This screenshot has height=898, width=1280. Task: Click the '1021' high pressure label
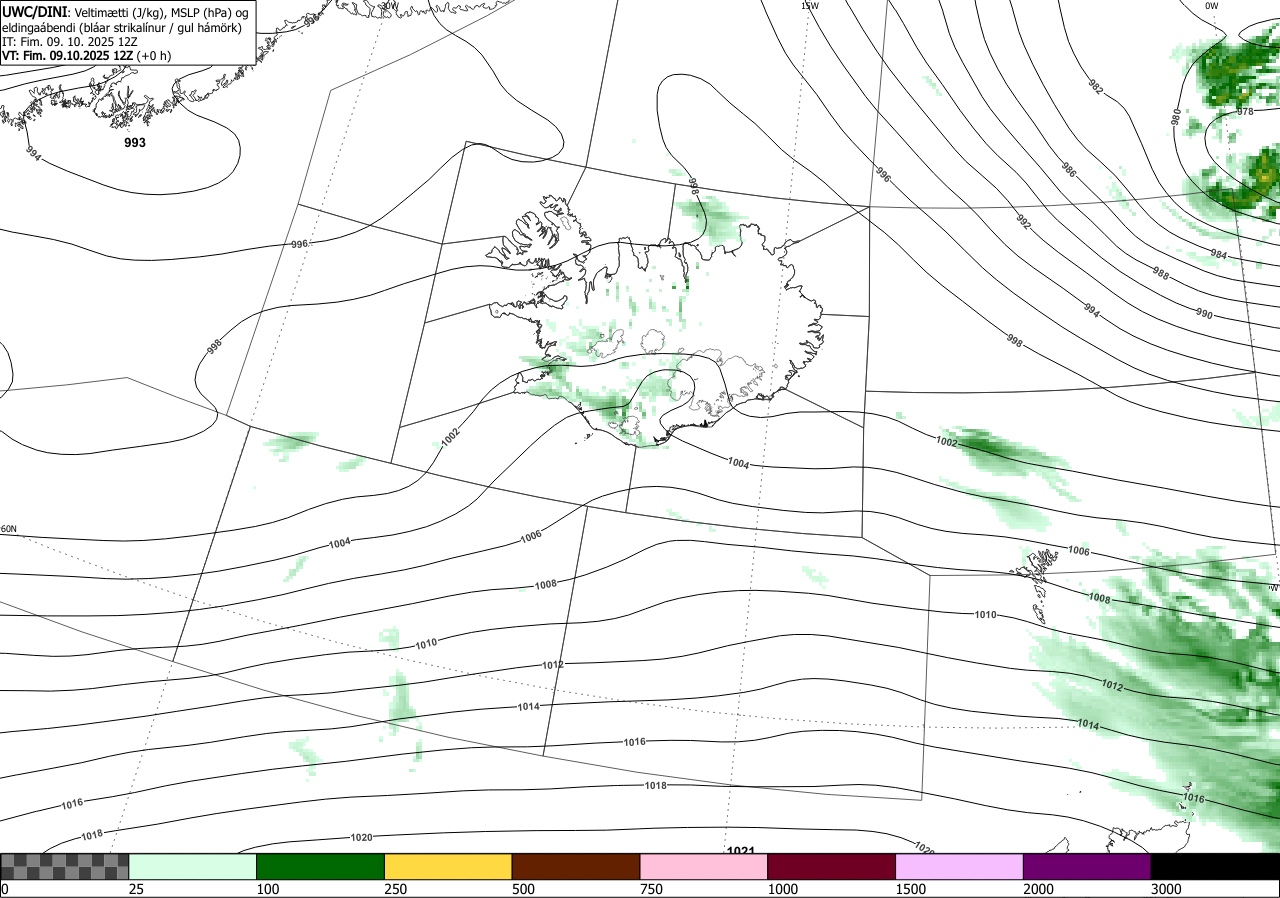pos(741,851)
